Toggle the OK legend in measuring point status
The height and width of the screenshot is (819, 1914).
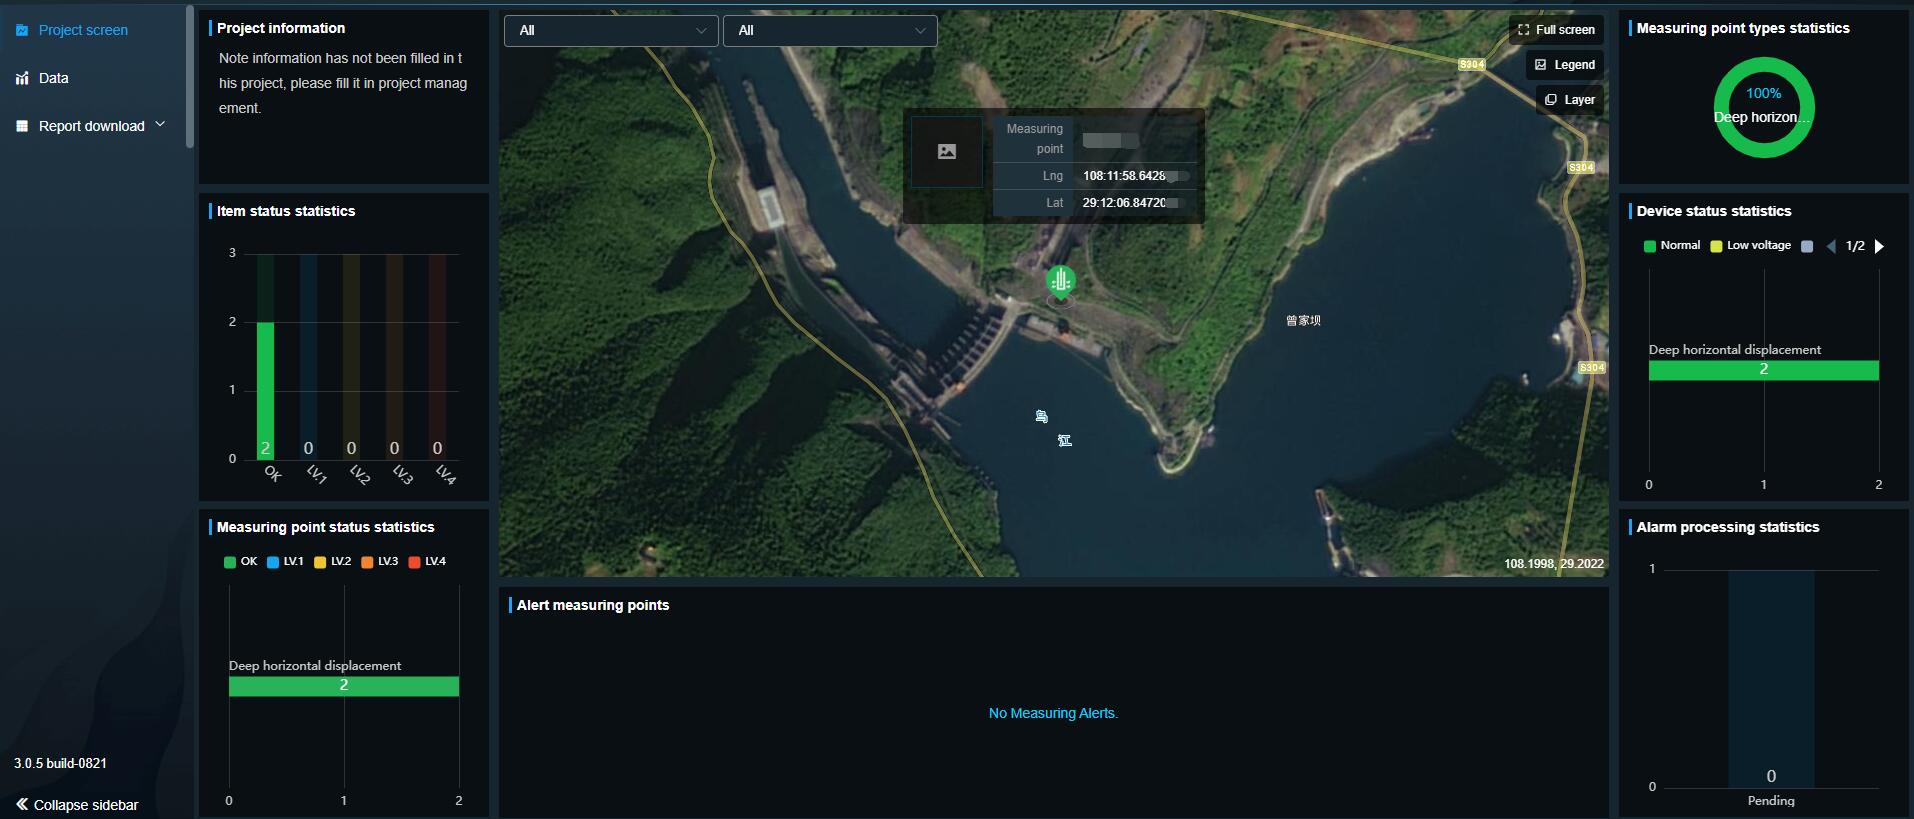pos(241,562)
